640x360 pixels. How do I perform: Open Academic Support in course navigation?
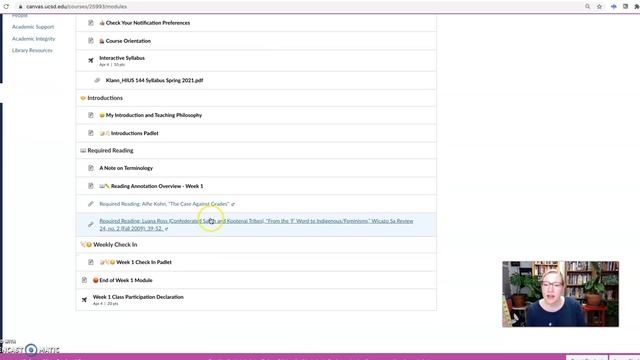(33, 27)
